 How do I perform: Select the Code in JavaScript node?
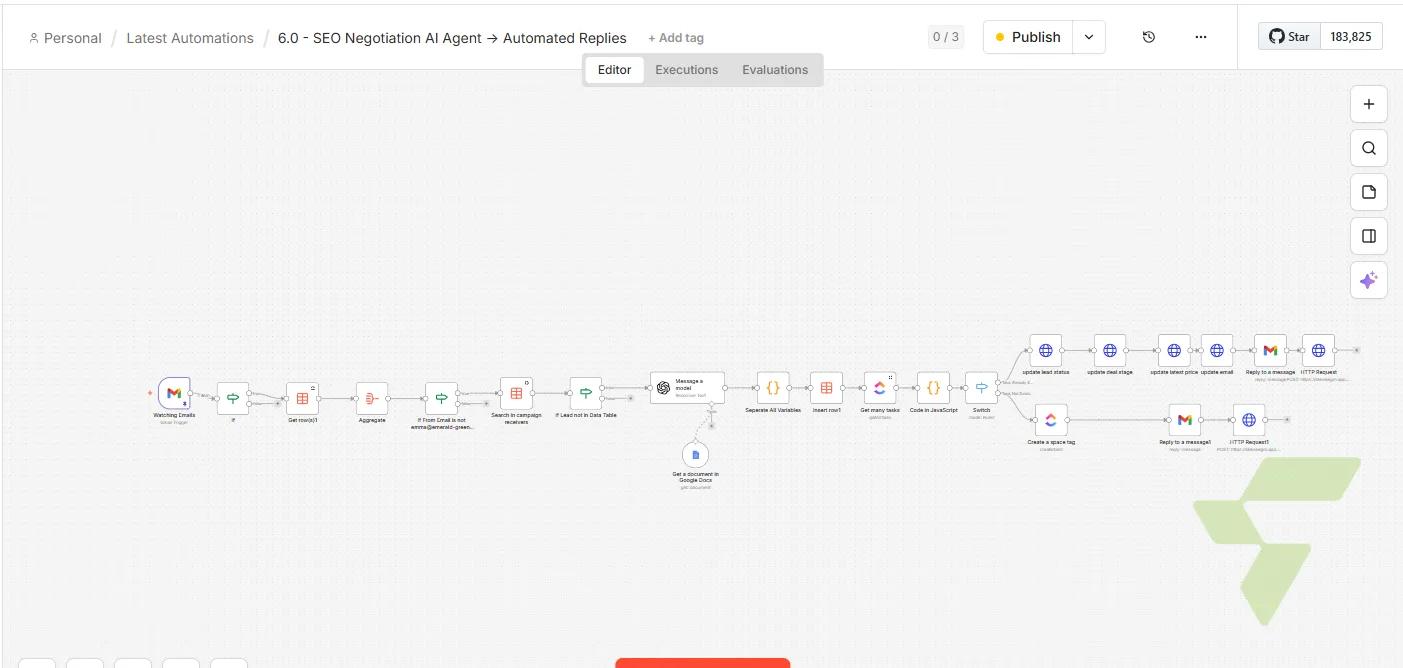[933, 387]
